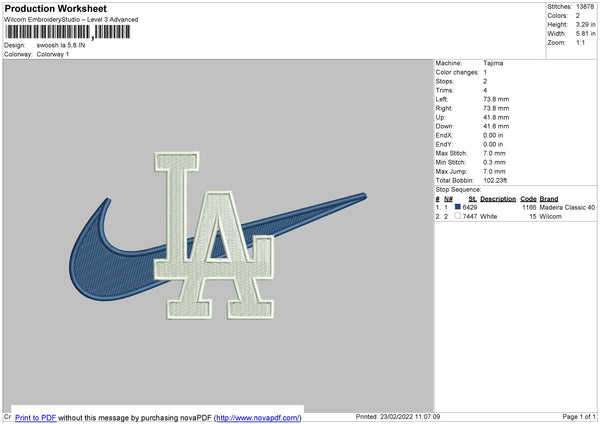Click the 'Stop Sequence:' heading
The height and width of the screenshot is (424, 600).
[458, 190]
